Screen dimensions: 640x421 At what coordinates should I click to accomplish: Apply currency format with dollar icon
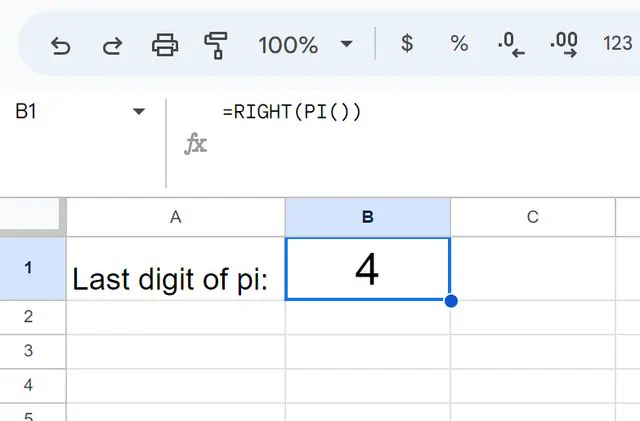(407, 43)
